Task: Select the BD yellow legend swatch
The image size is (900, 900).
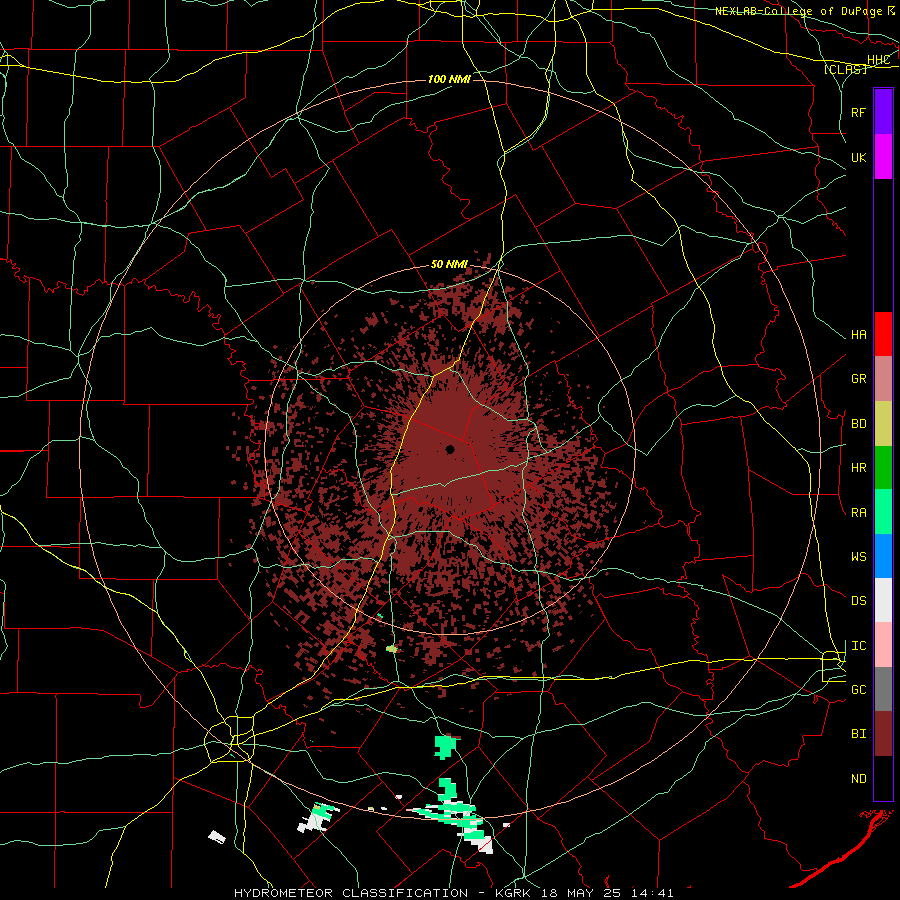Action: 883,424
